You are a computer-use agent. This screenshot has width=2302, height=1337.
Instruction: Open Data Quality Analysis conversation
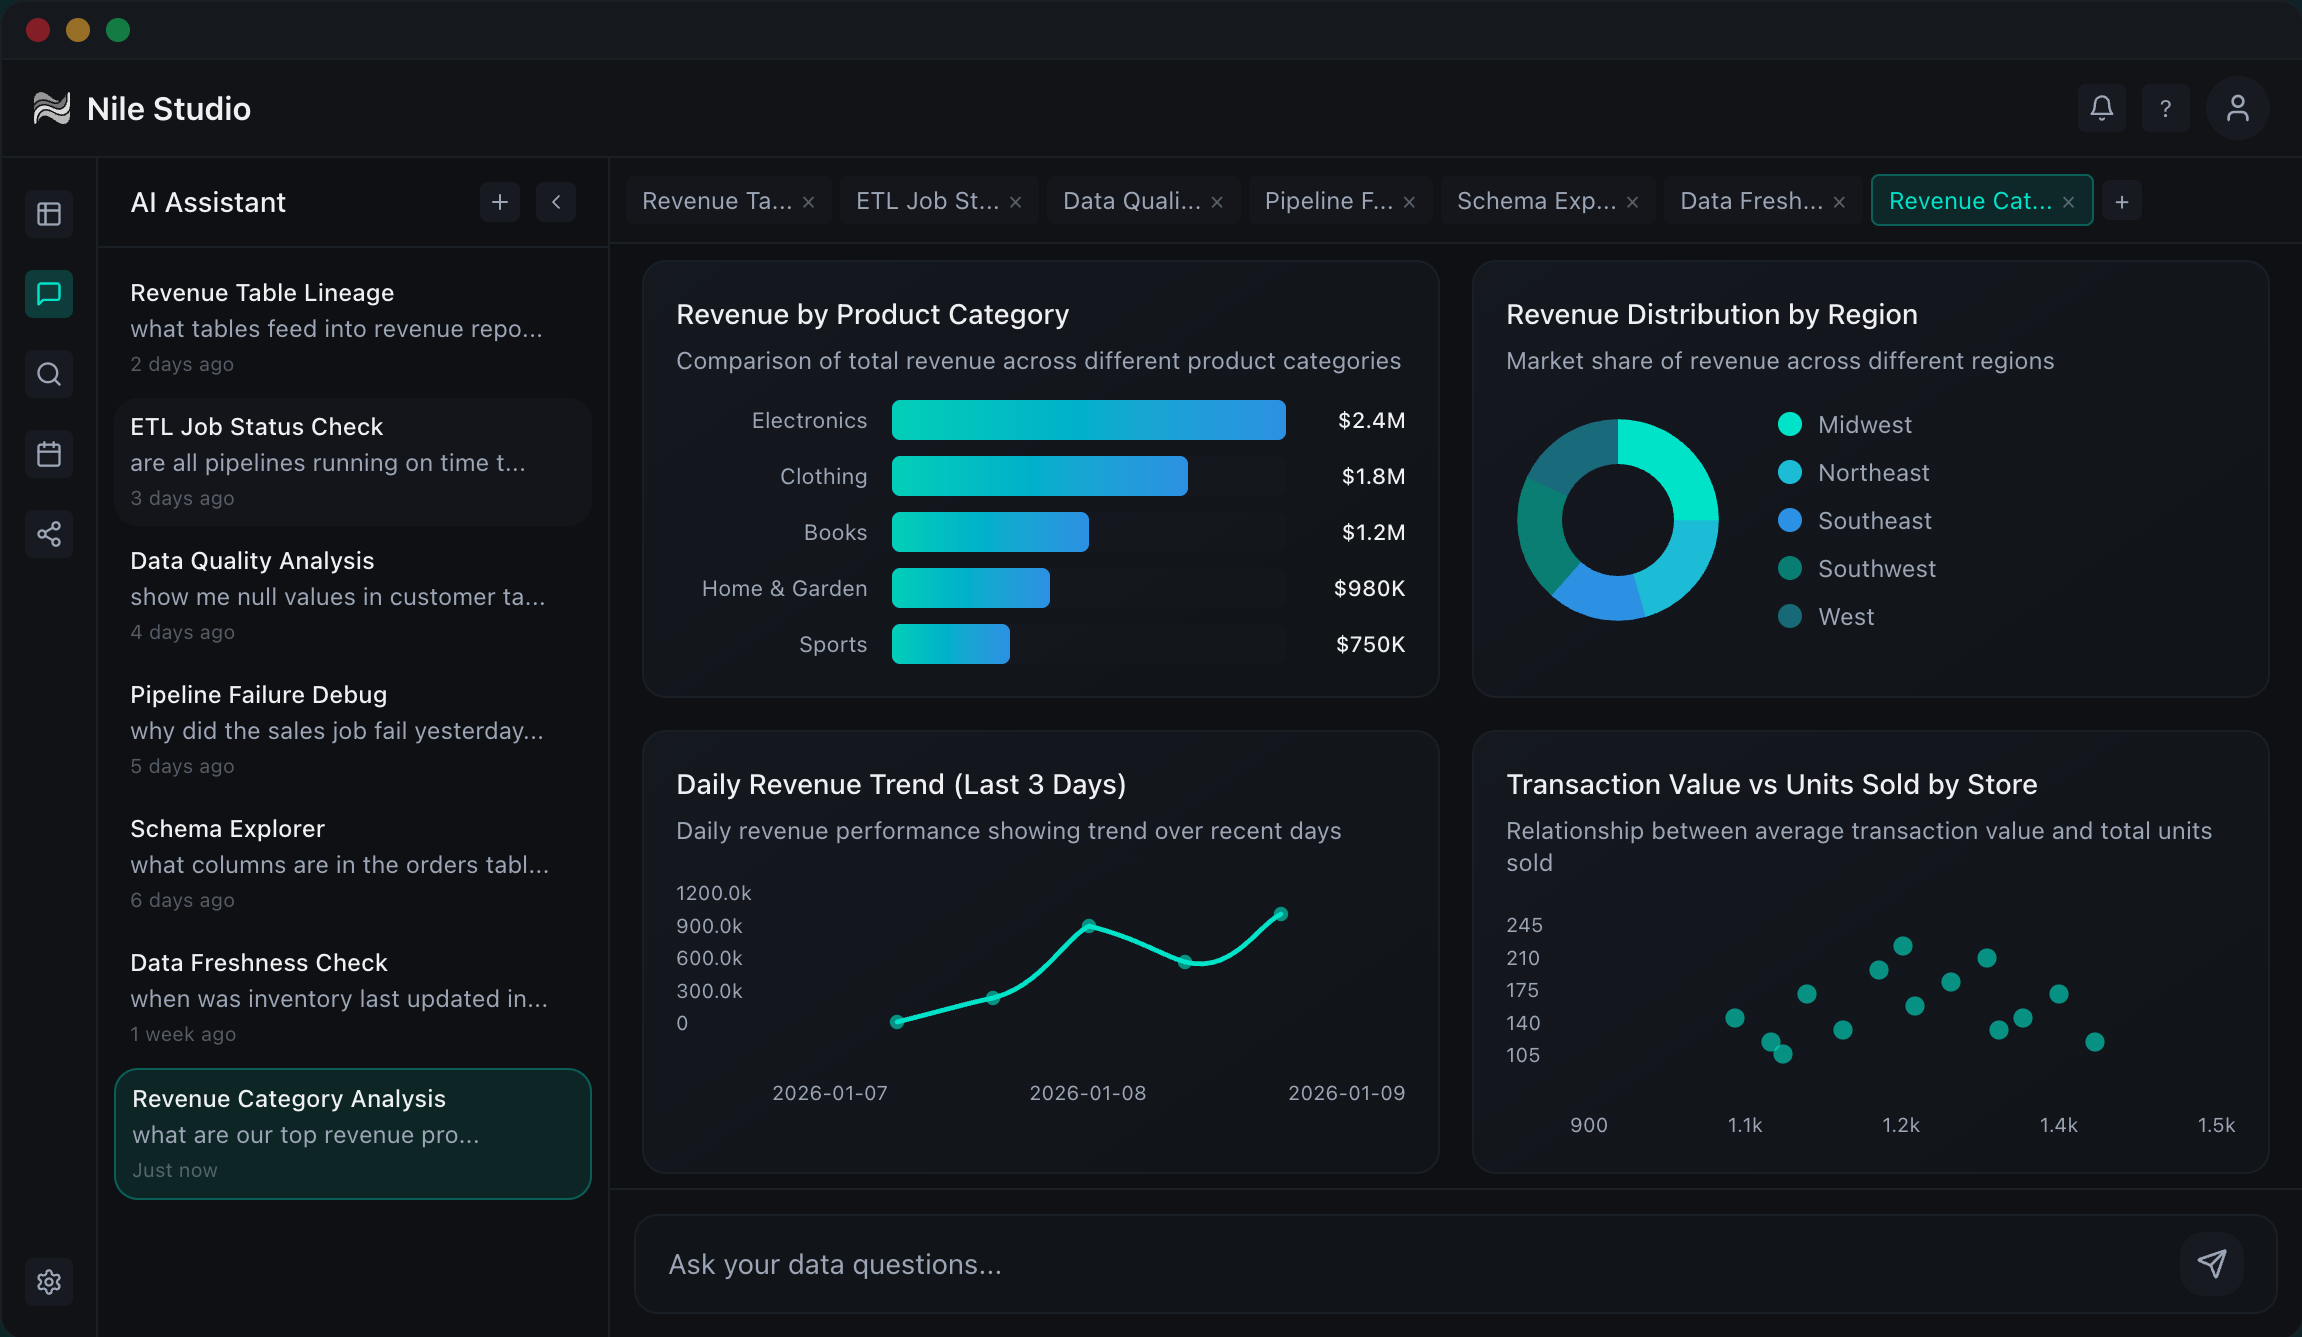point(353,596)
